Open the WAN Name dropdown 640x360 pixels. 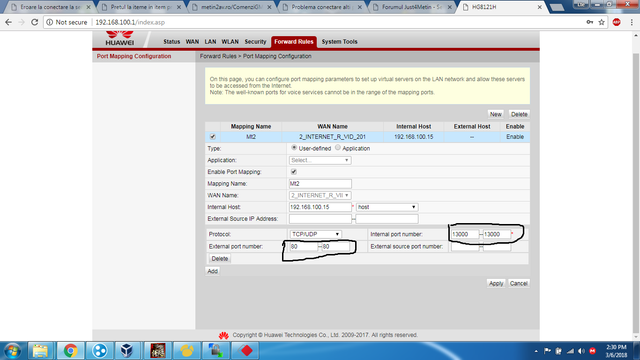[320, 196]
